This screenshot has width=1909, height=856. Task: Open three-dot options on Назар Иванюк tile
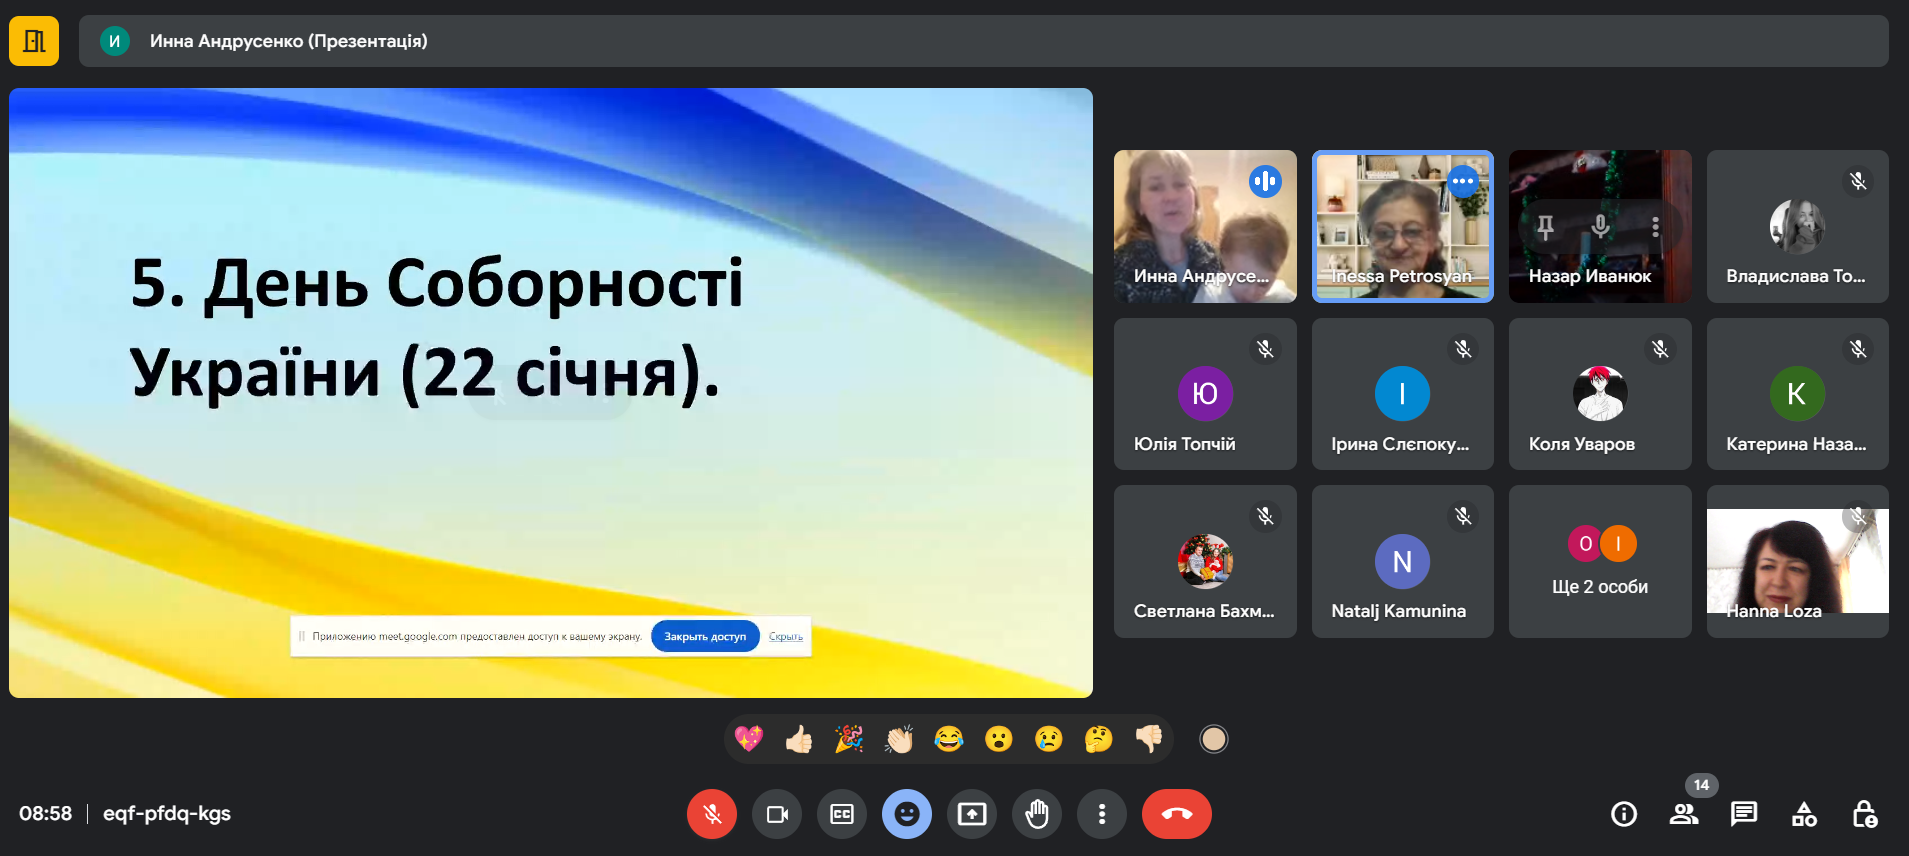[1655, 227]
